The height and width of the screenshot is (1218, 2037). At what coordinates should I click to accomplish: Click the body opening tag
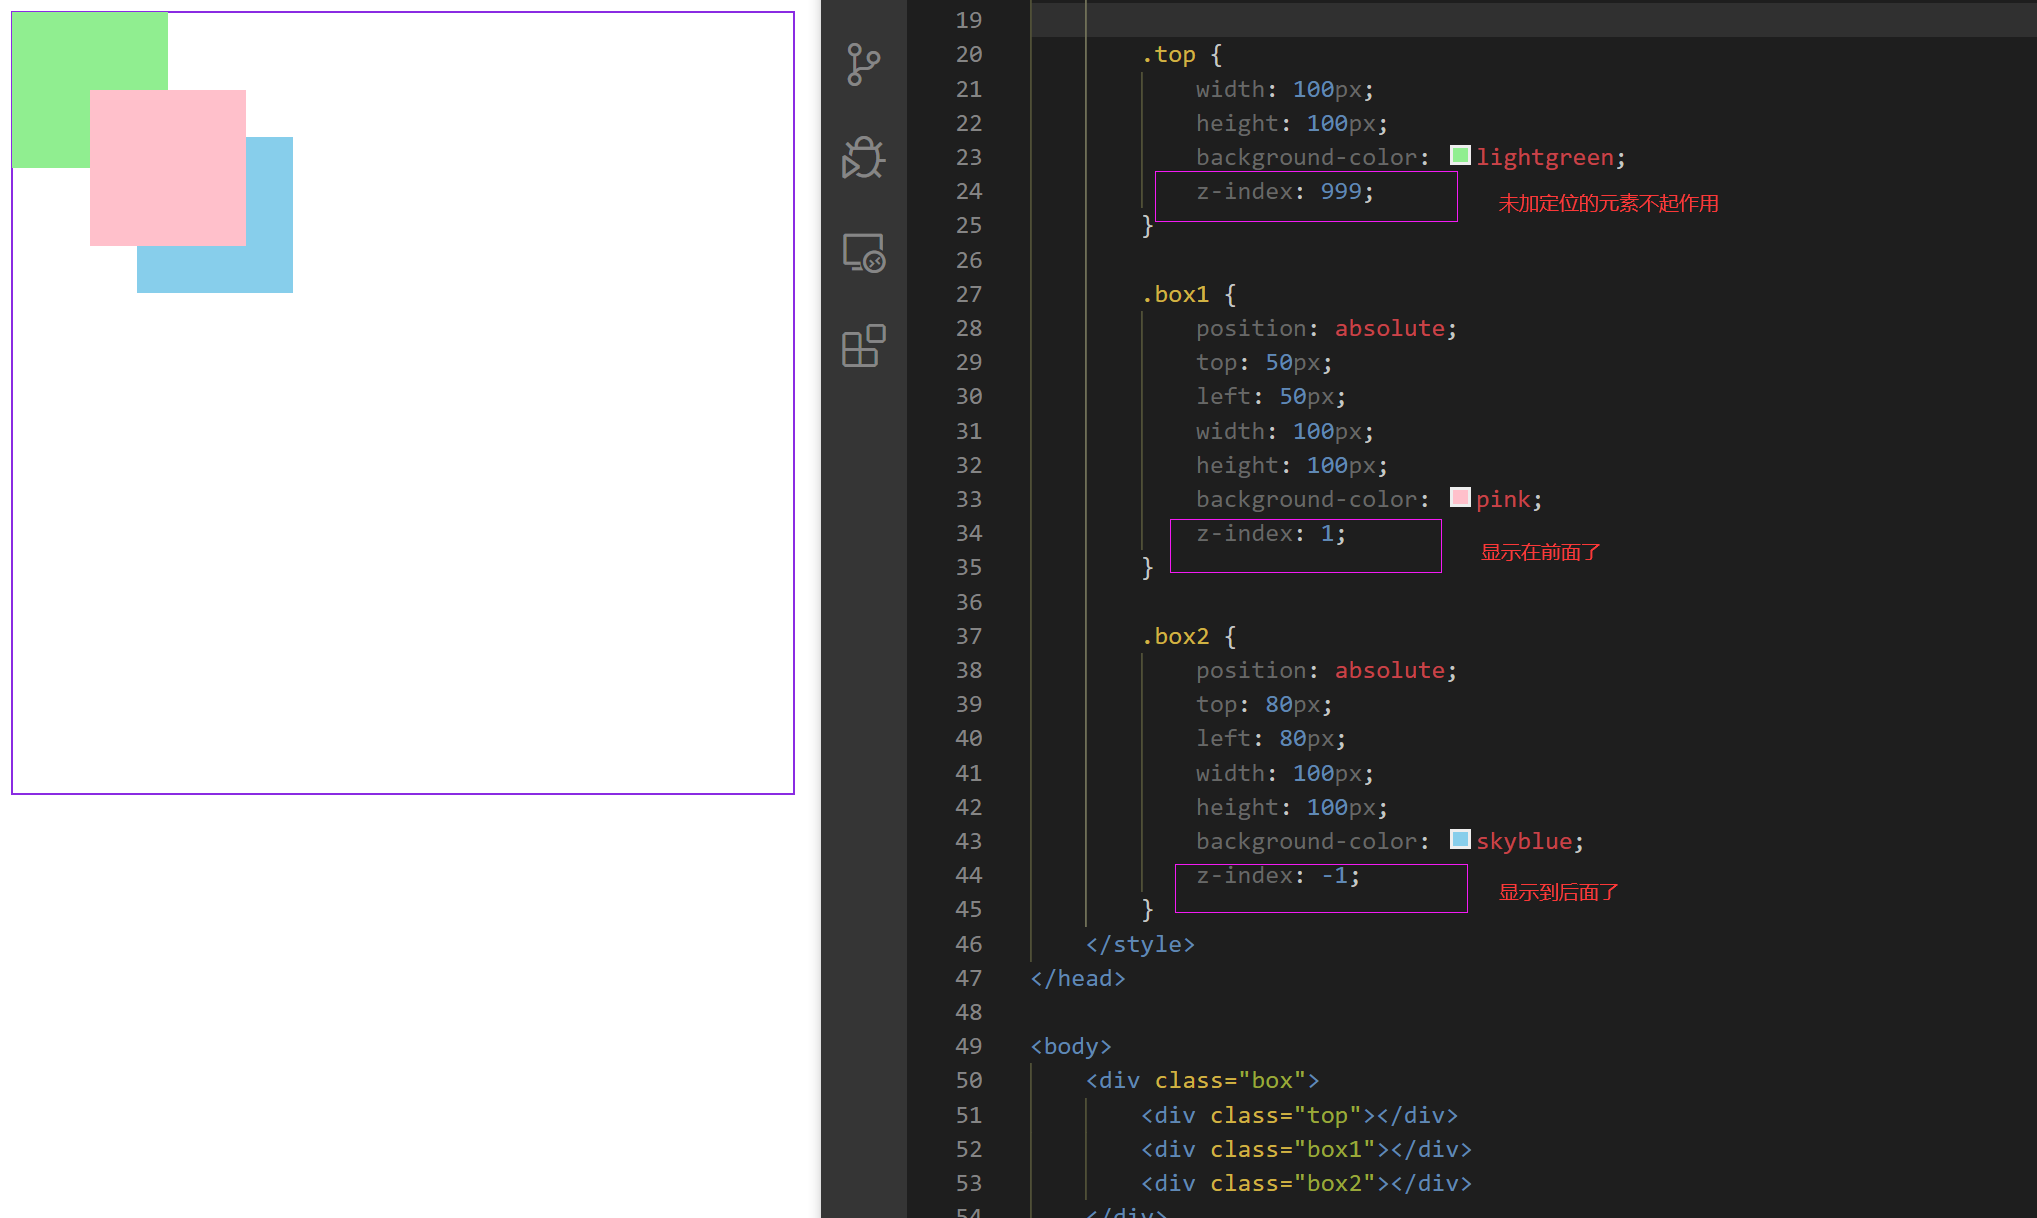click(x=1071, y=1047)
